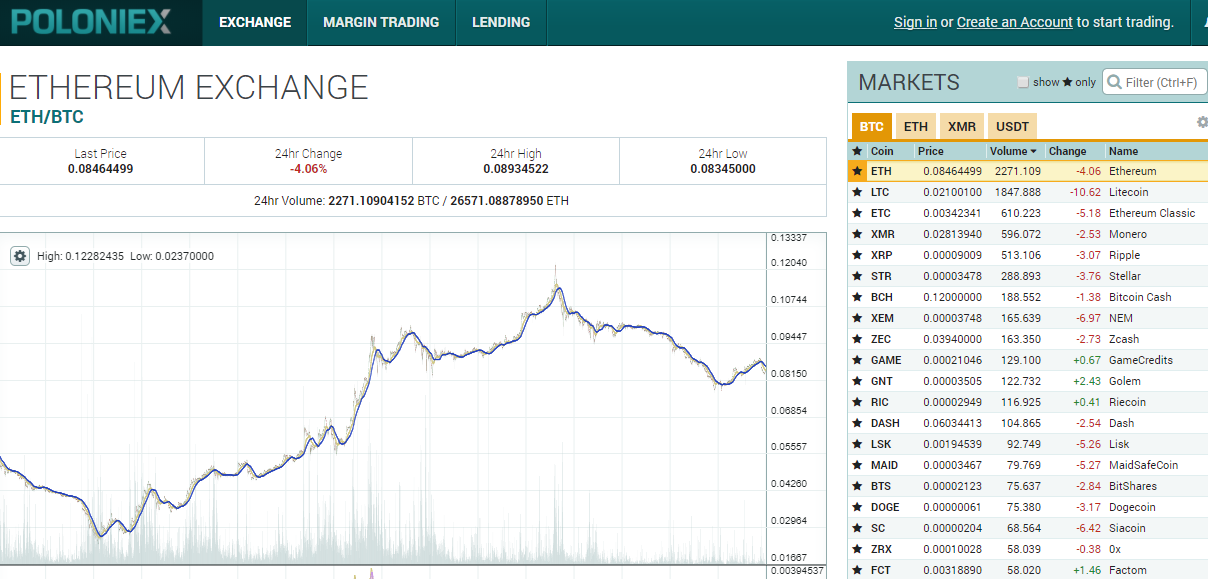1208x579 pixels.
Task: Click the star icon beside LTC
Action: click(857, 192)
